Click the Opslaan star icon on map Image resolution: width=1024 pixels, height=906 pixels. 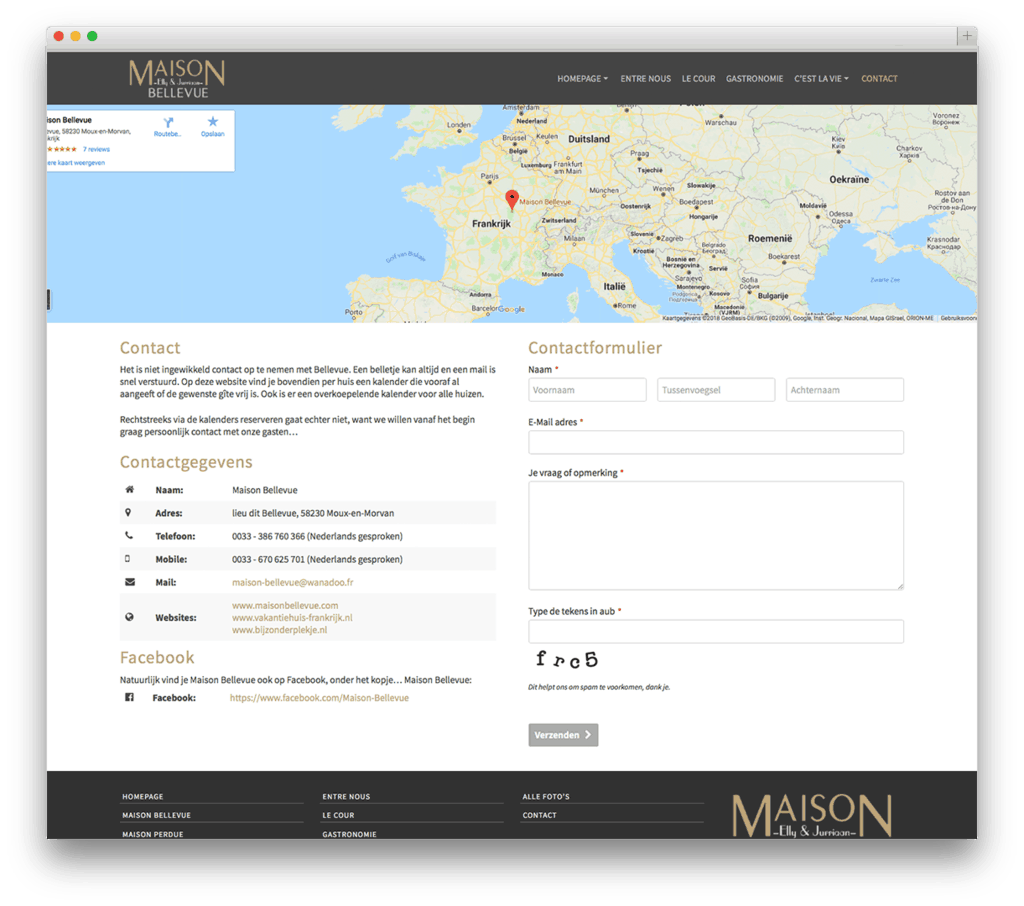212,122
